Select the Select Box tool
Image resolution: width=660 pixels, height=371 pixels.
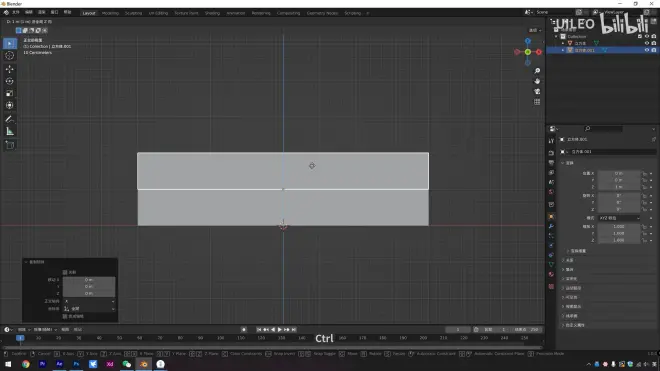(x=10, y=43)
